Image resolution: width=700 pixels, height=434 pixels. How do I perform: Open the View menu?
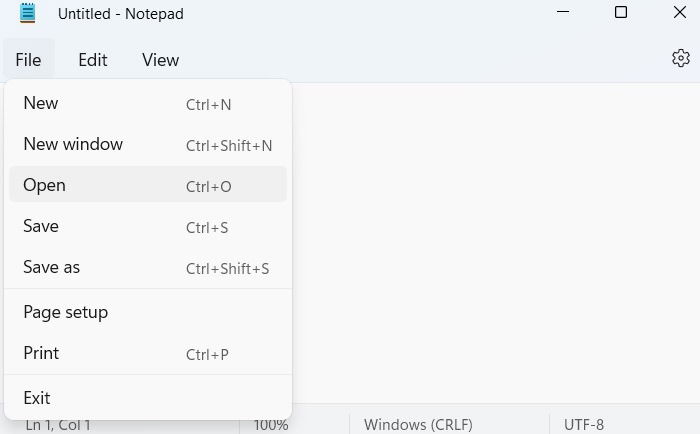[x=160, y=60]
